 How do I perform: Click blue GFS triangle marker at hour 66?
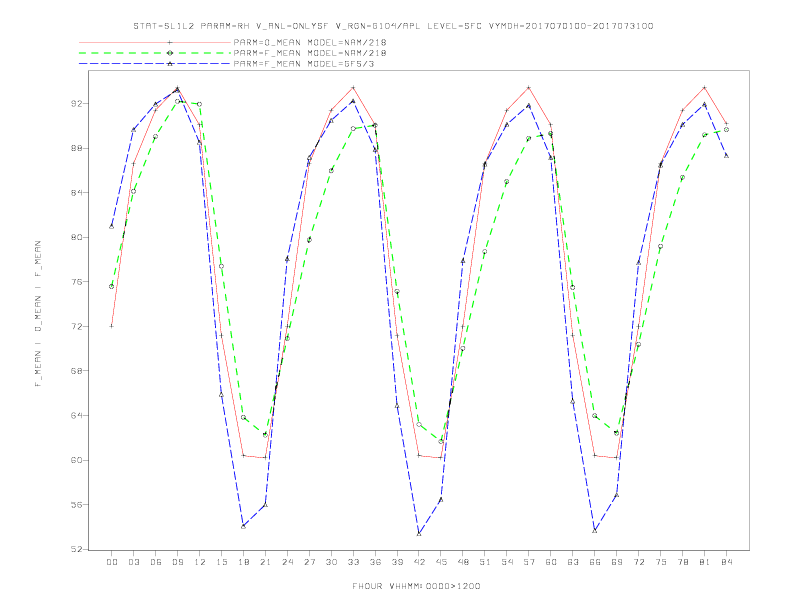(x=595, y=531)
